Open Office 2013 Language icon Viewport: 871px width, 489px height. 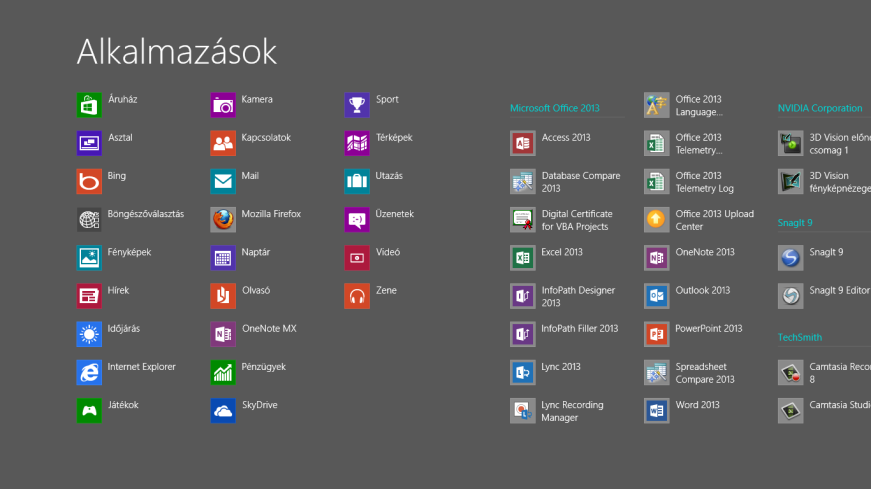click(x=657, y=105)
